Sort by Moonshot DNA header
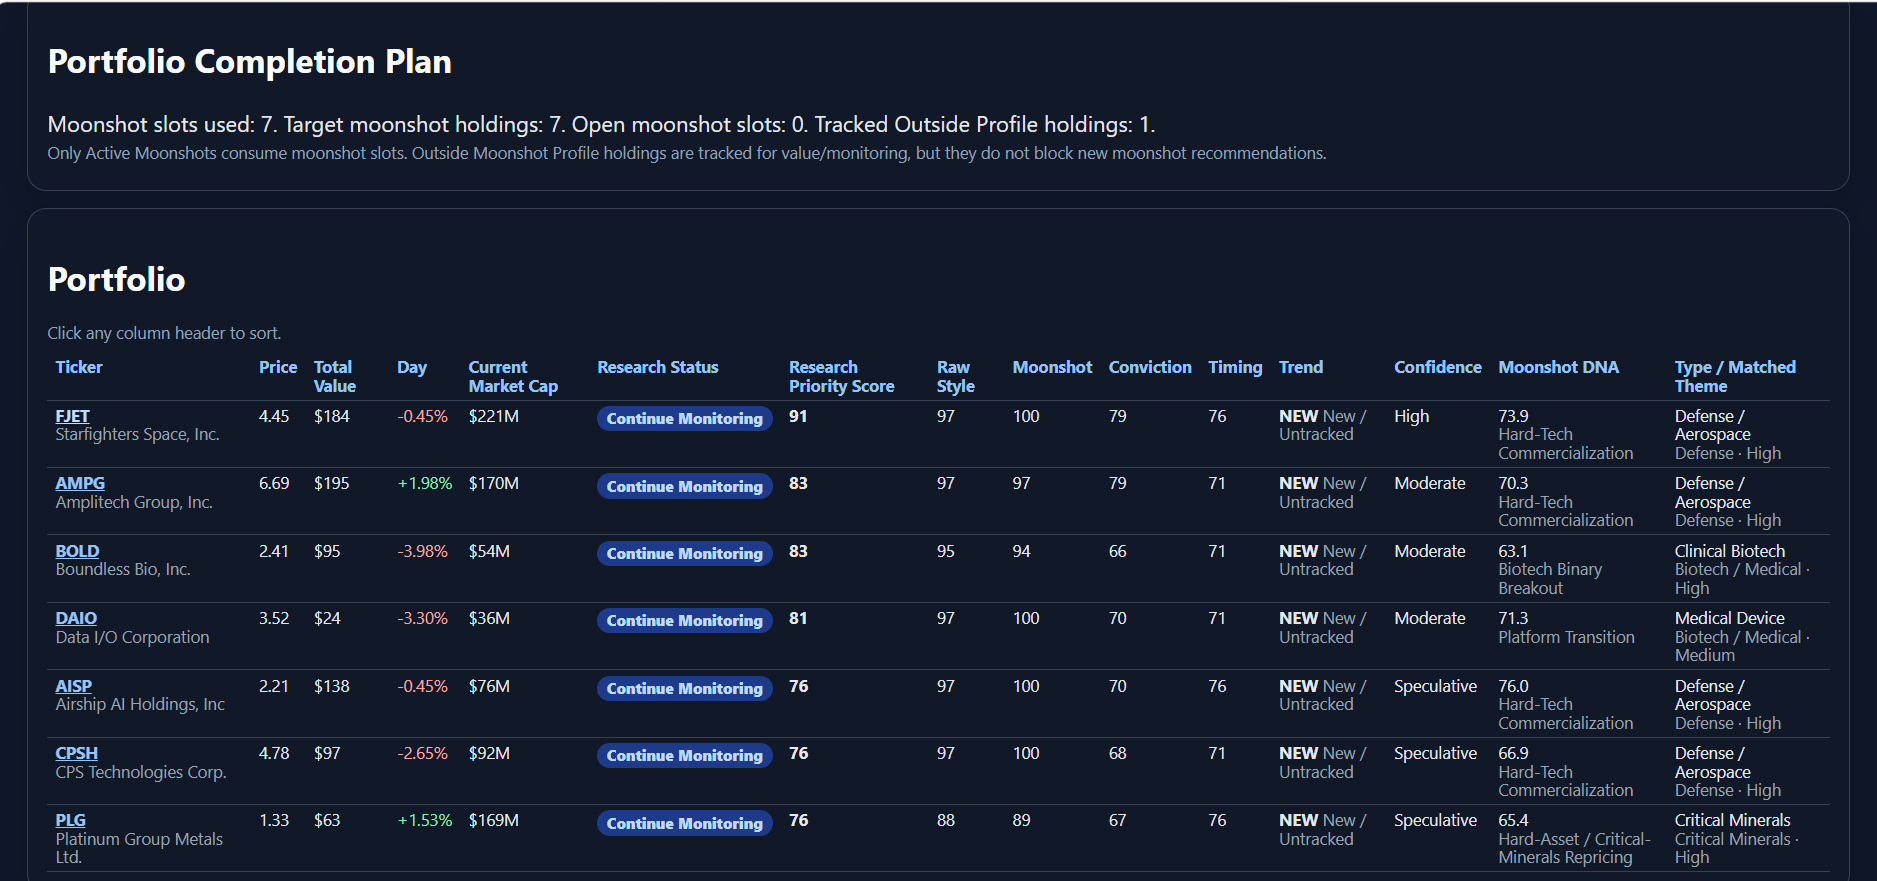The image size is (1877, 881). point(1558,367)
